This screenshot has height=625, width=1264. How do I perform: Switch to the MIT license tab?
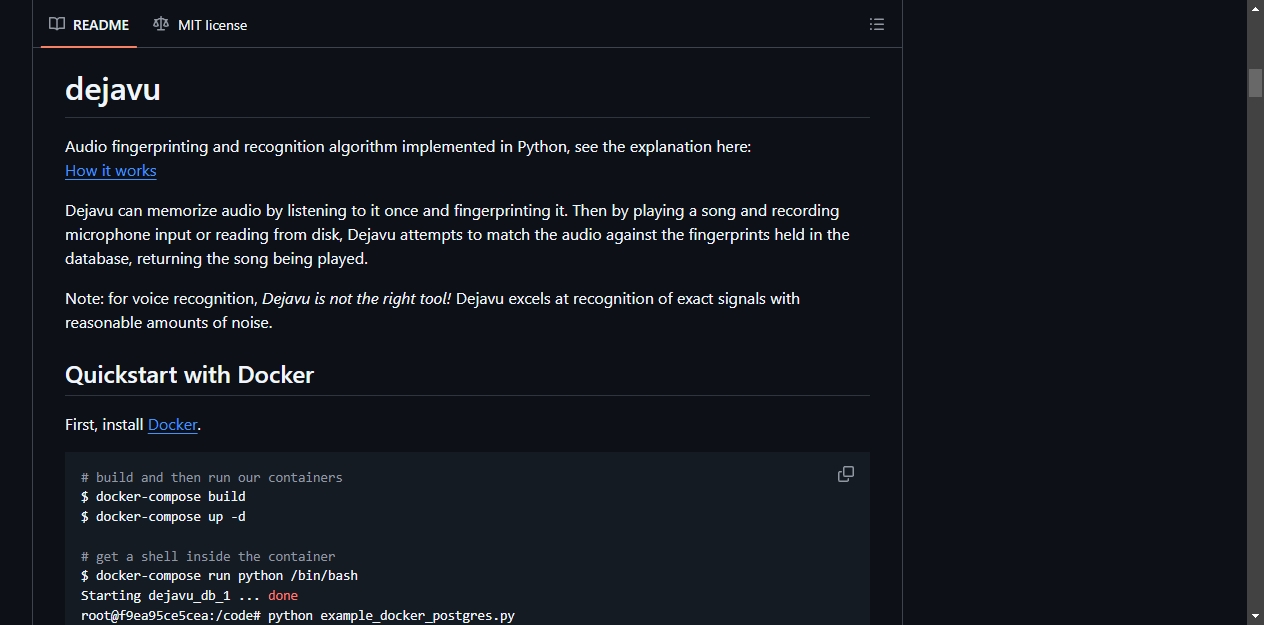200,25
